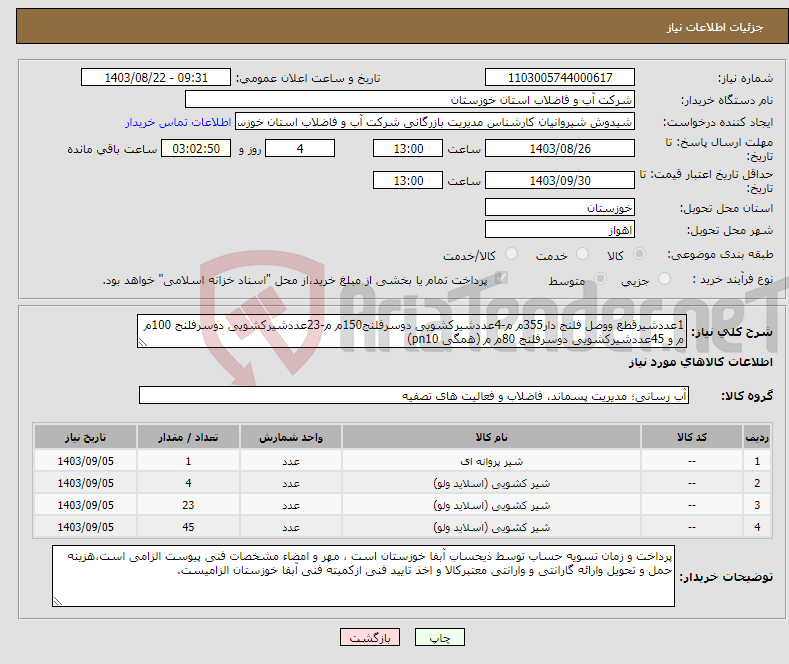Viewport: 789px width, 664px height.
Task: Click the شیر پروانه ای item name
Action: 492,461
